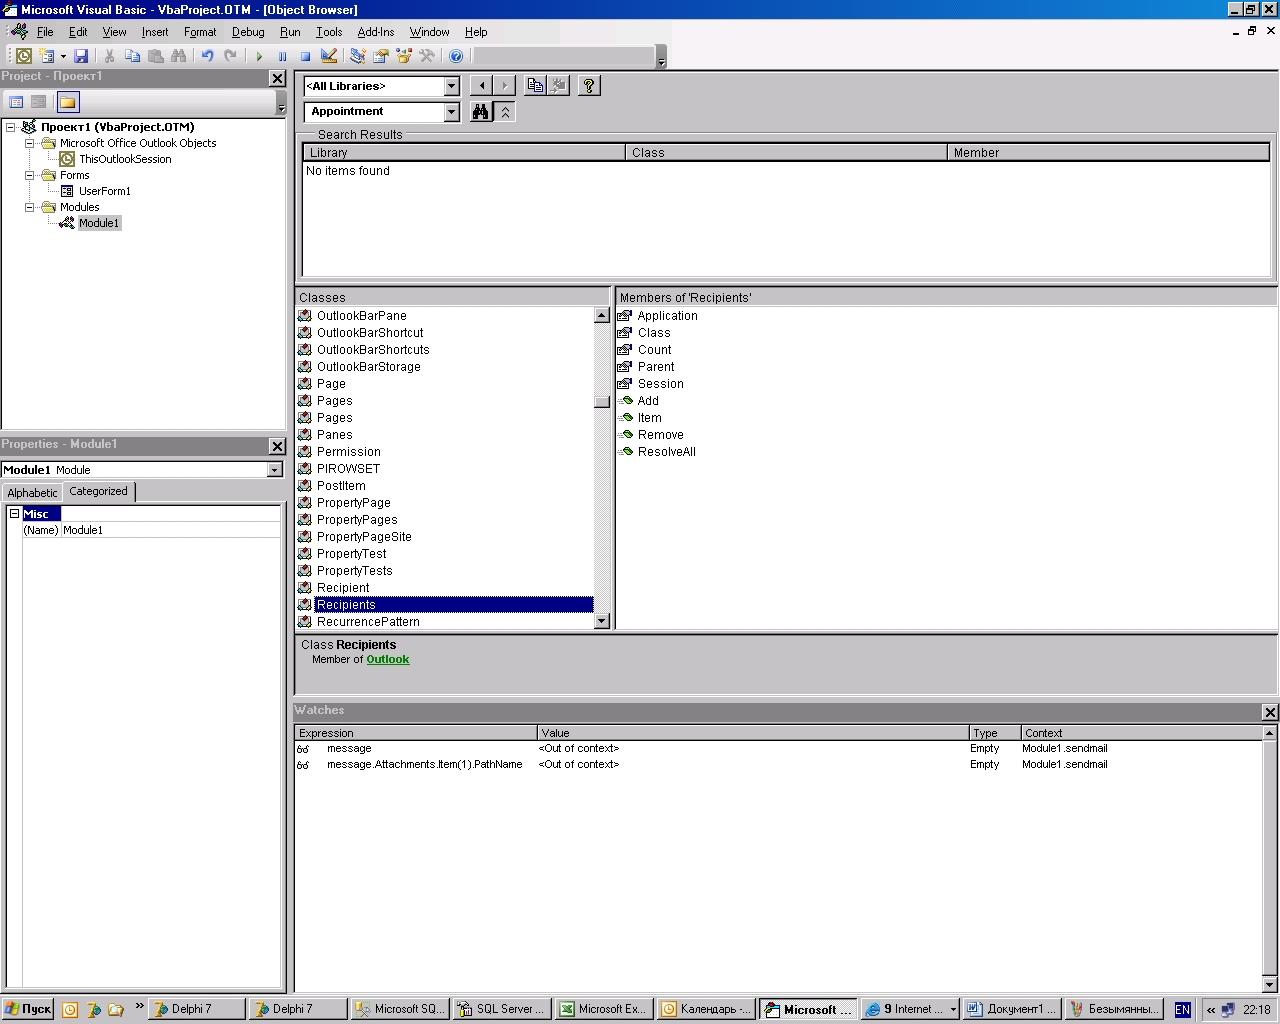
Task: Save the project with the floppy disk icon
Action: [81, 56]
